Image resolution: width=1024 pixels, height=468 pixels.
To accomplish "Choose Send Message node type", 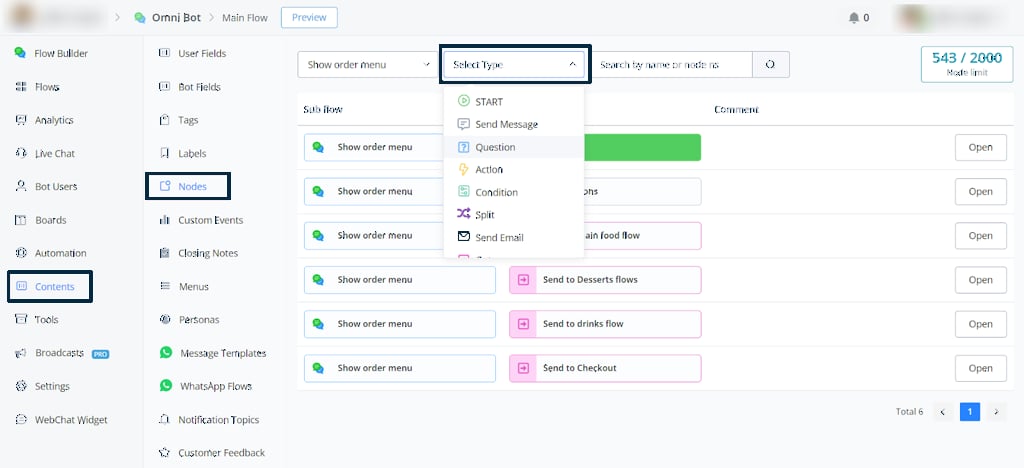I will point(513,124).
